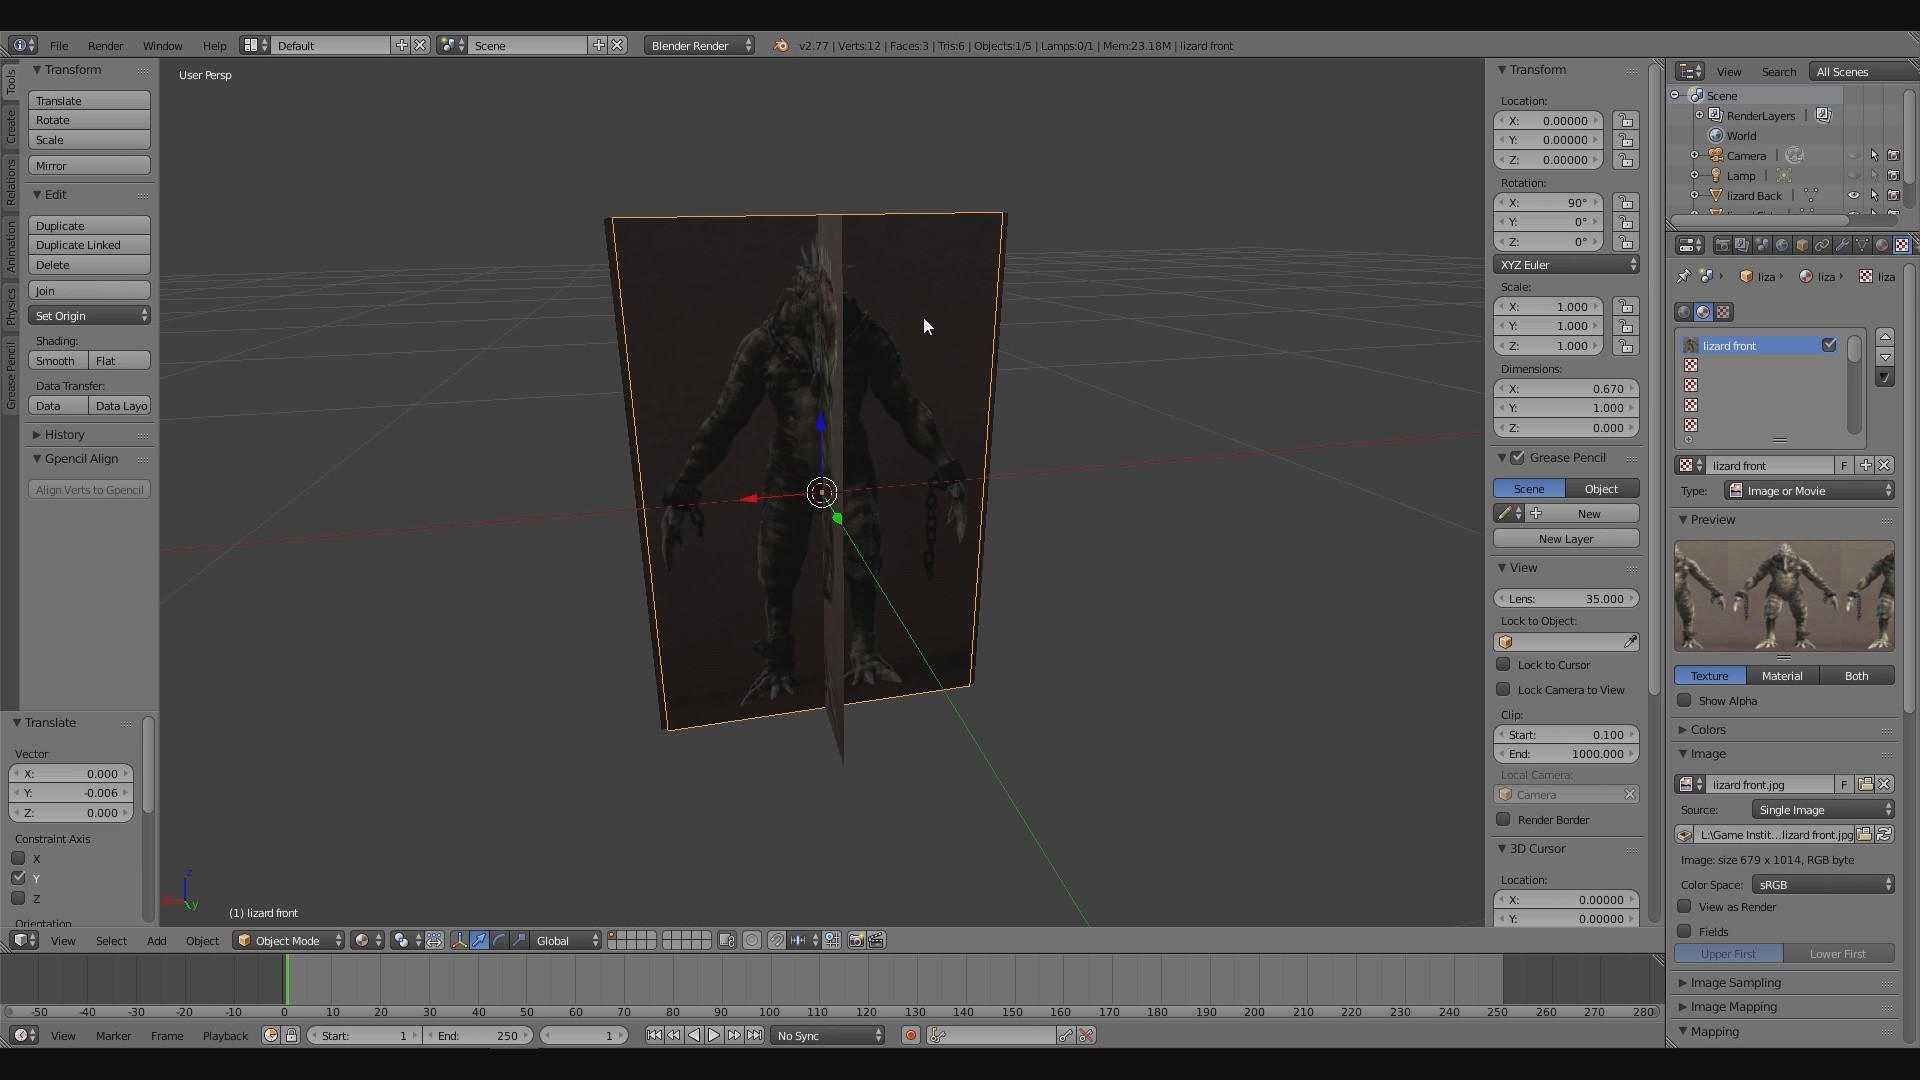Viewport: 1920px width, 1080px height.
Task: Switch to the Create tool shelf tab
Action: (x=11, y=127)
